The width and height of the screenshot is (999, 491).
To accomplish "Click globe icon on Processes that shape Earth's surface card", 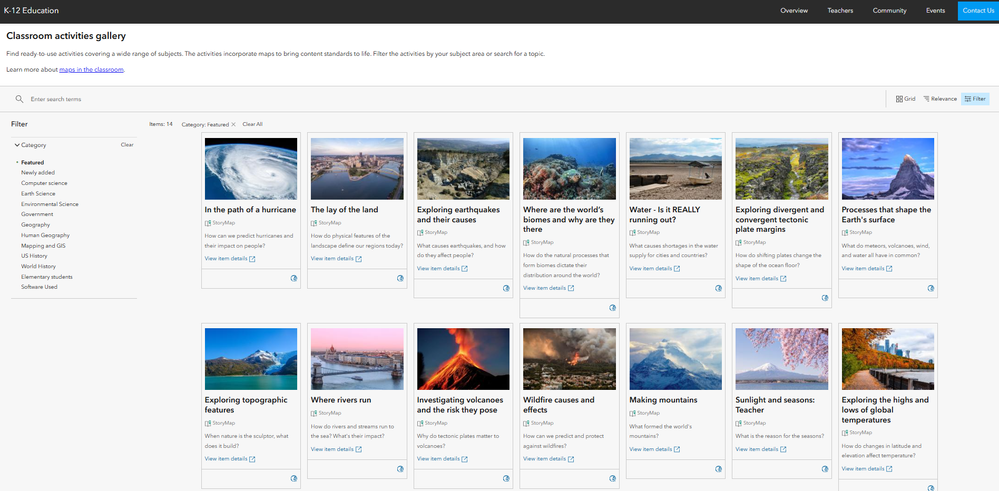I will 930,288.
